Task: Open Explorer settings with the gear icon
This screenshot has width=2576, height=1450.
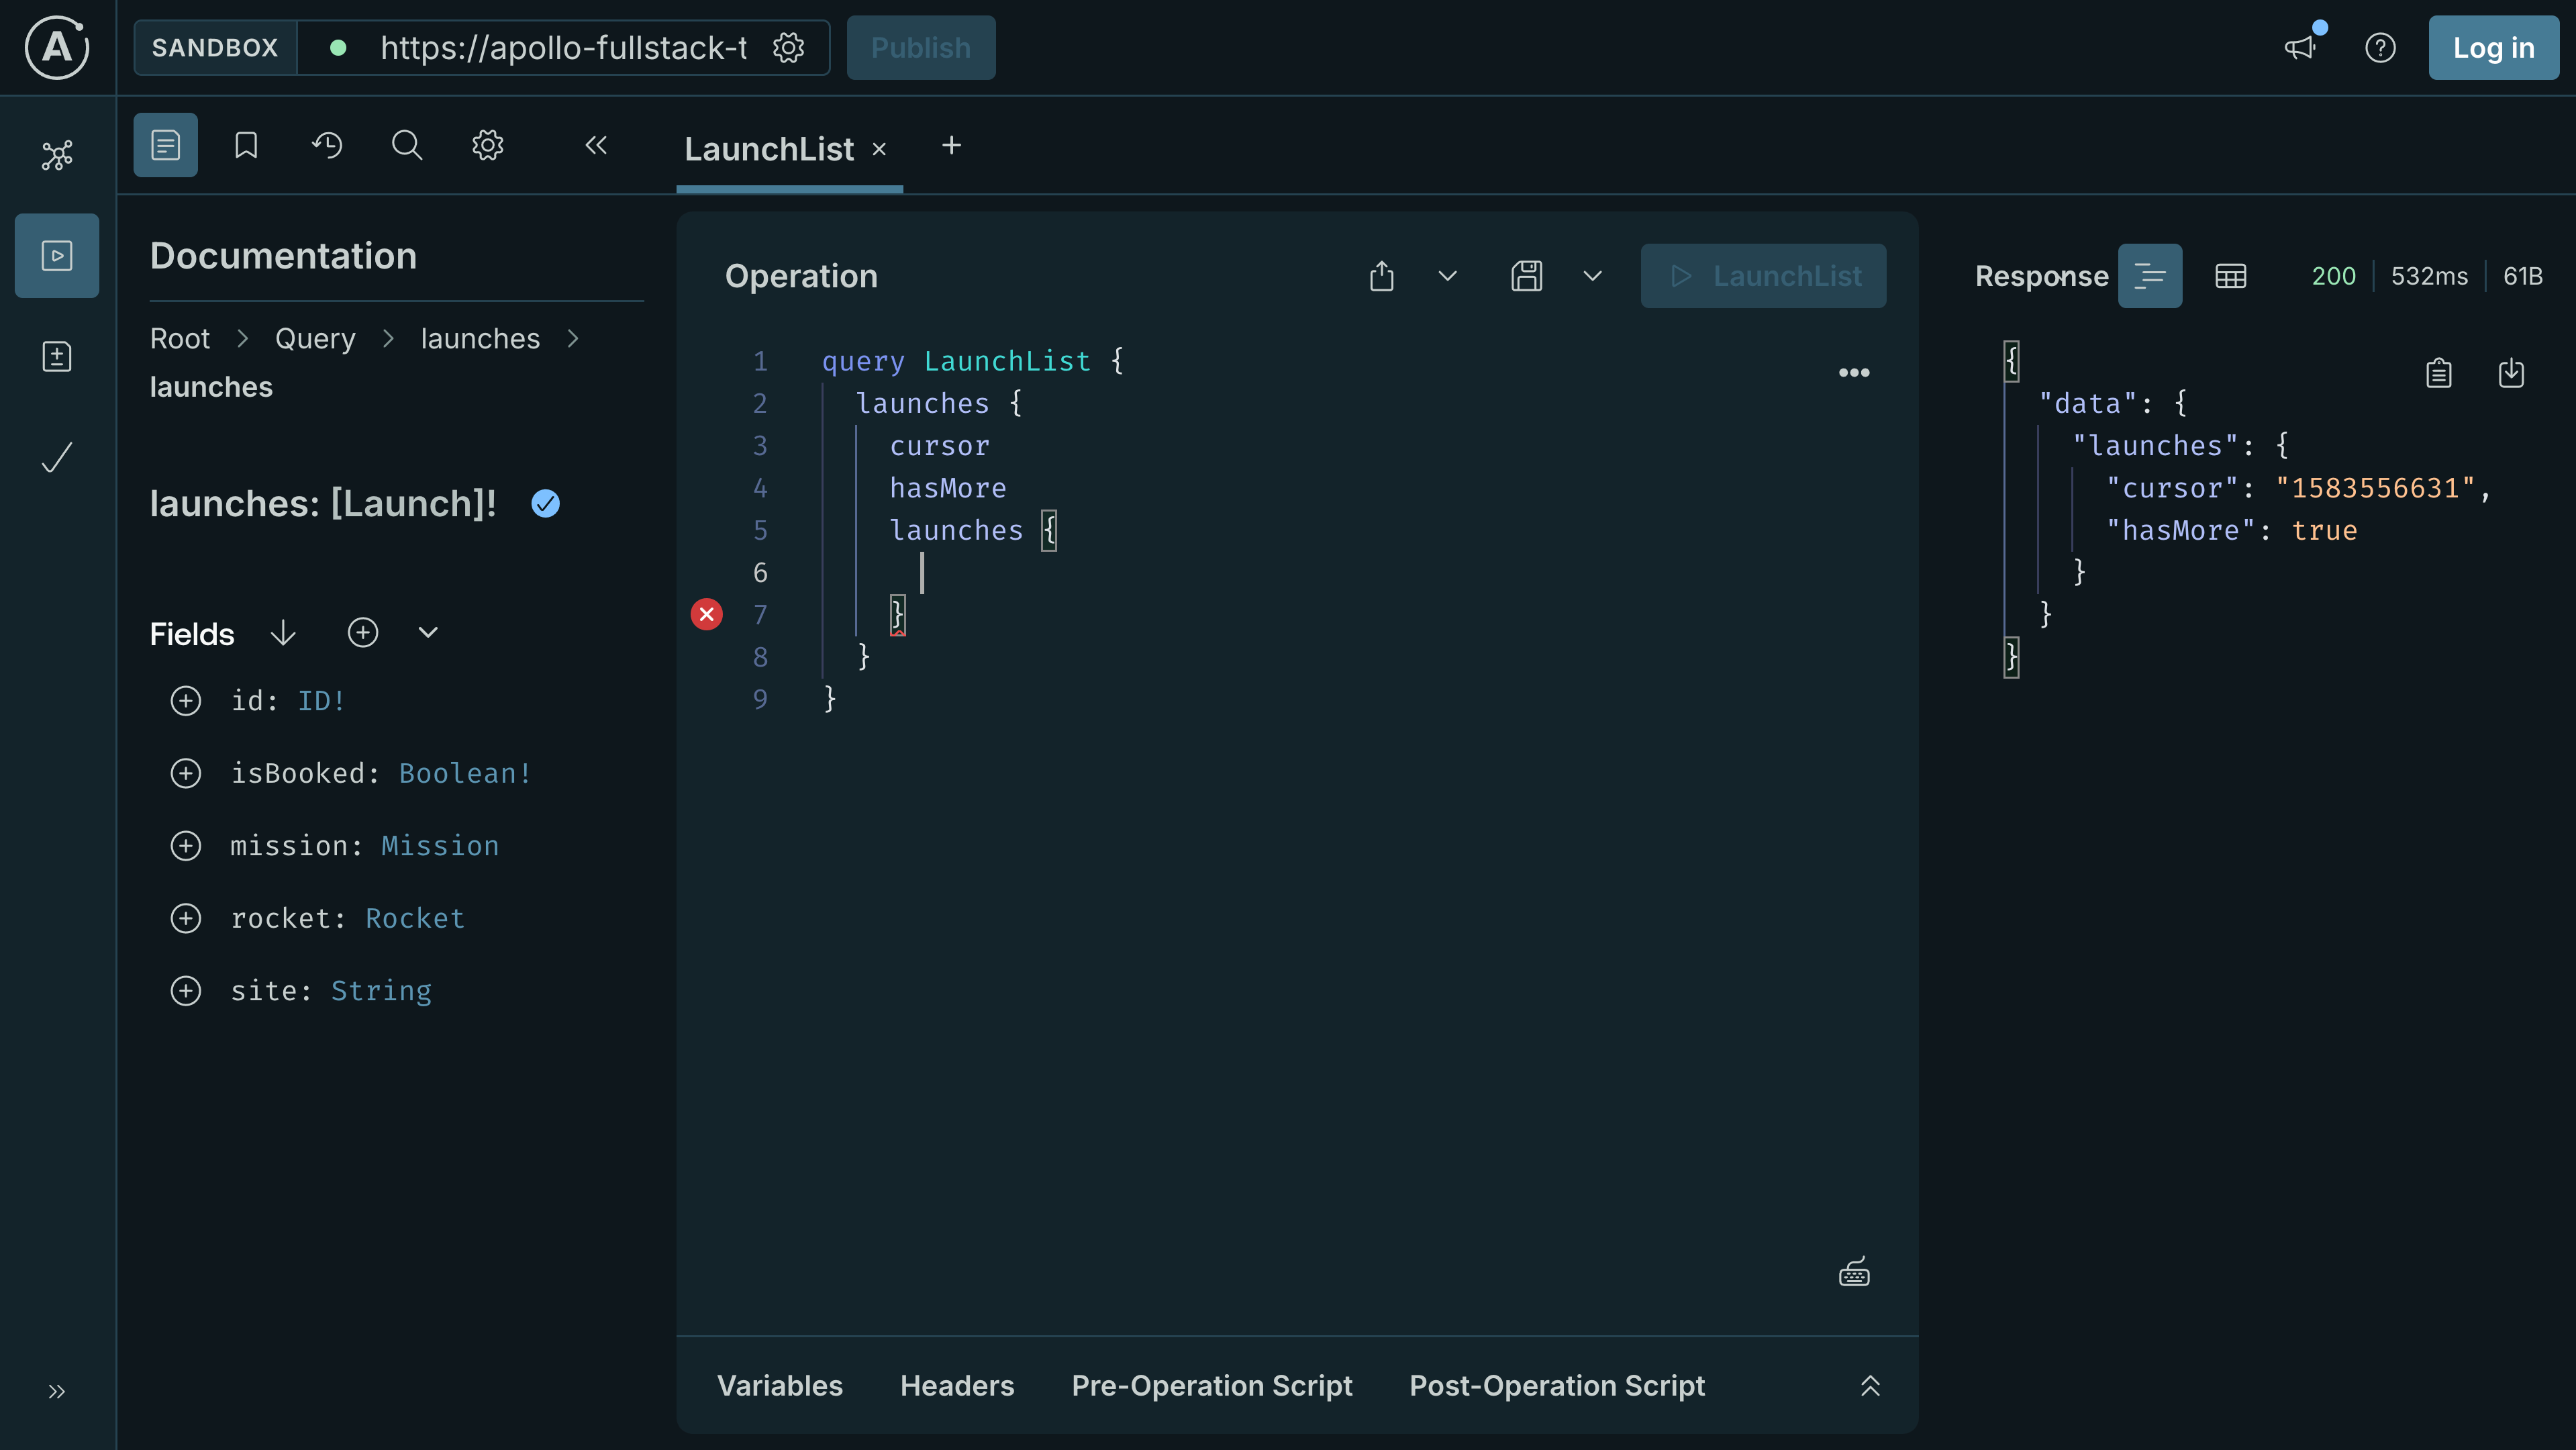Action: point(487,144)
